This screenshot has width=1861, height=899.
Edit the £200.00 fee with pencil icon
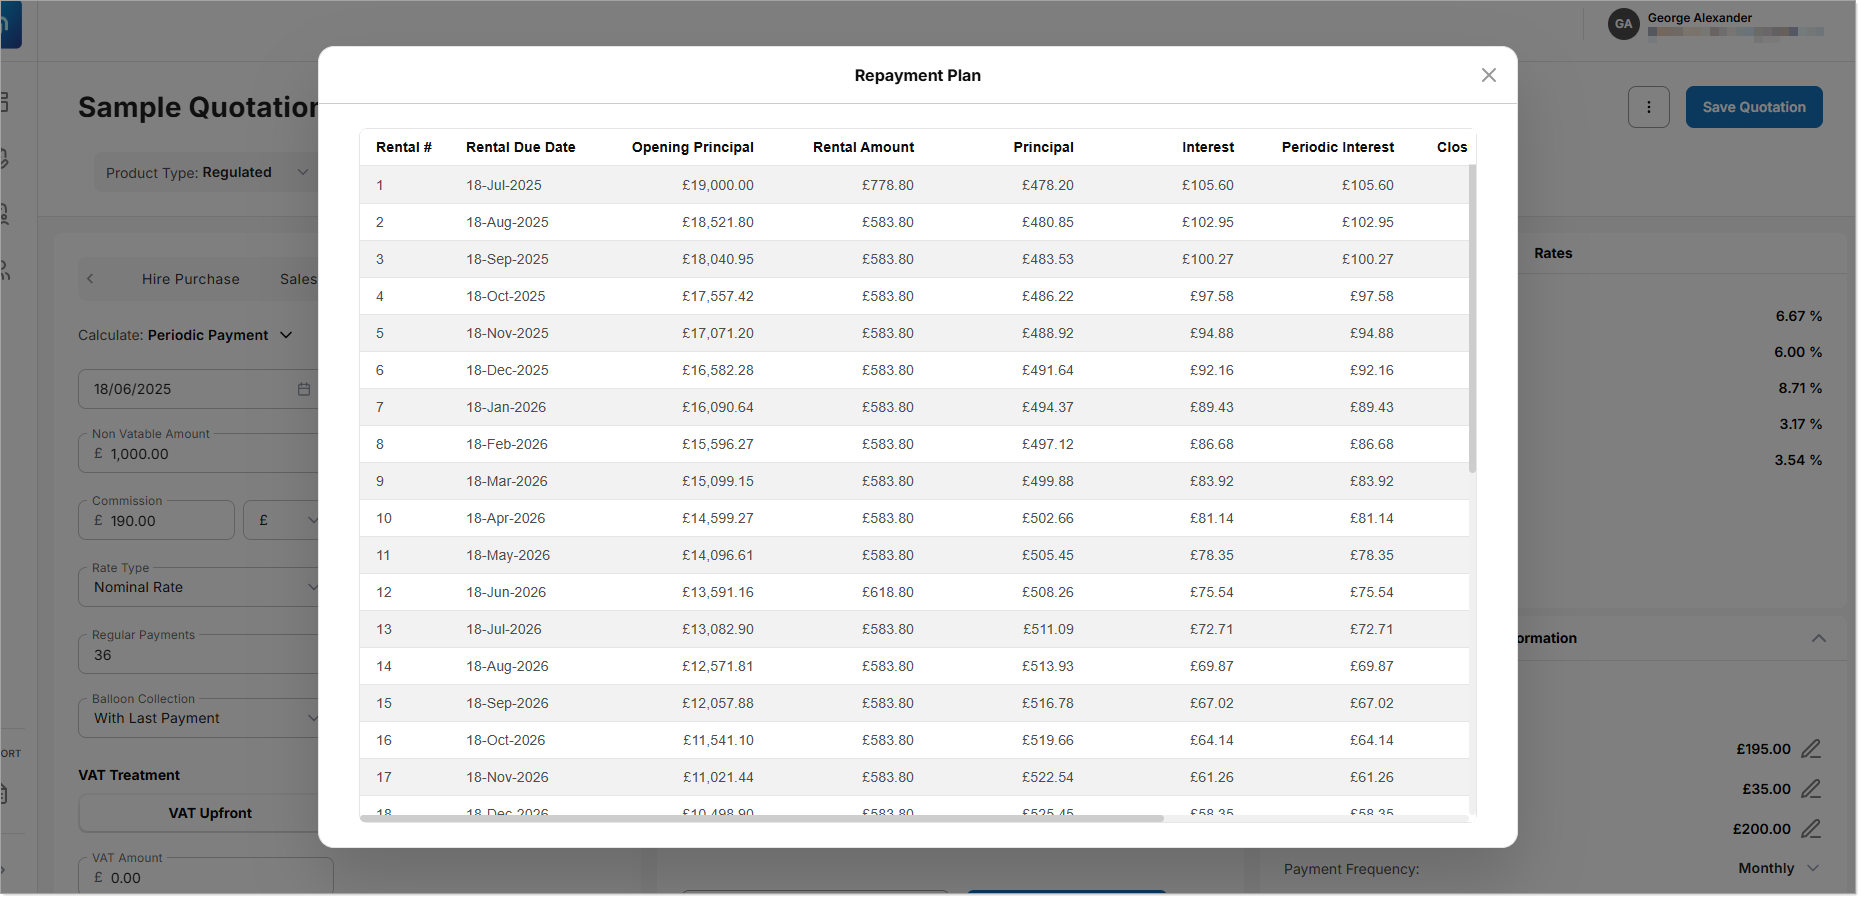(x=1810, y=829)
